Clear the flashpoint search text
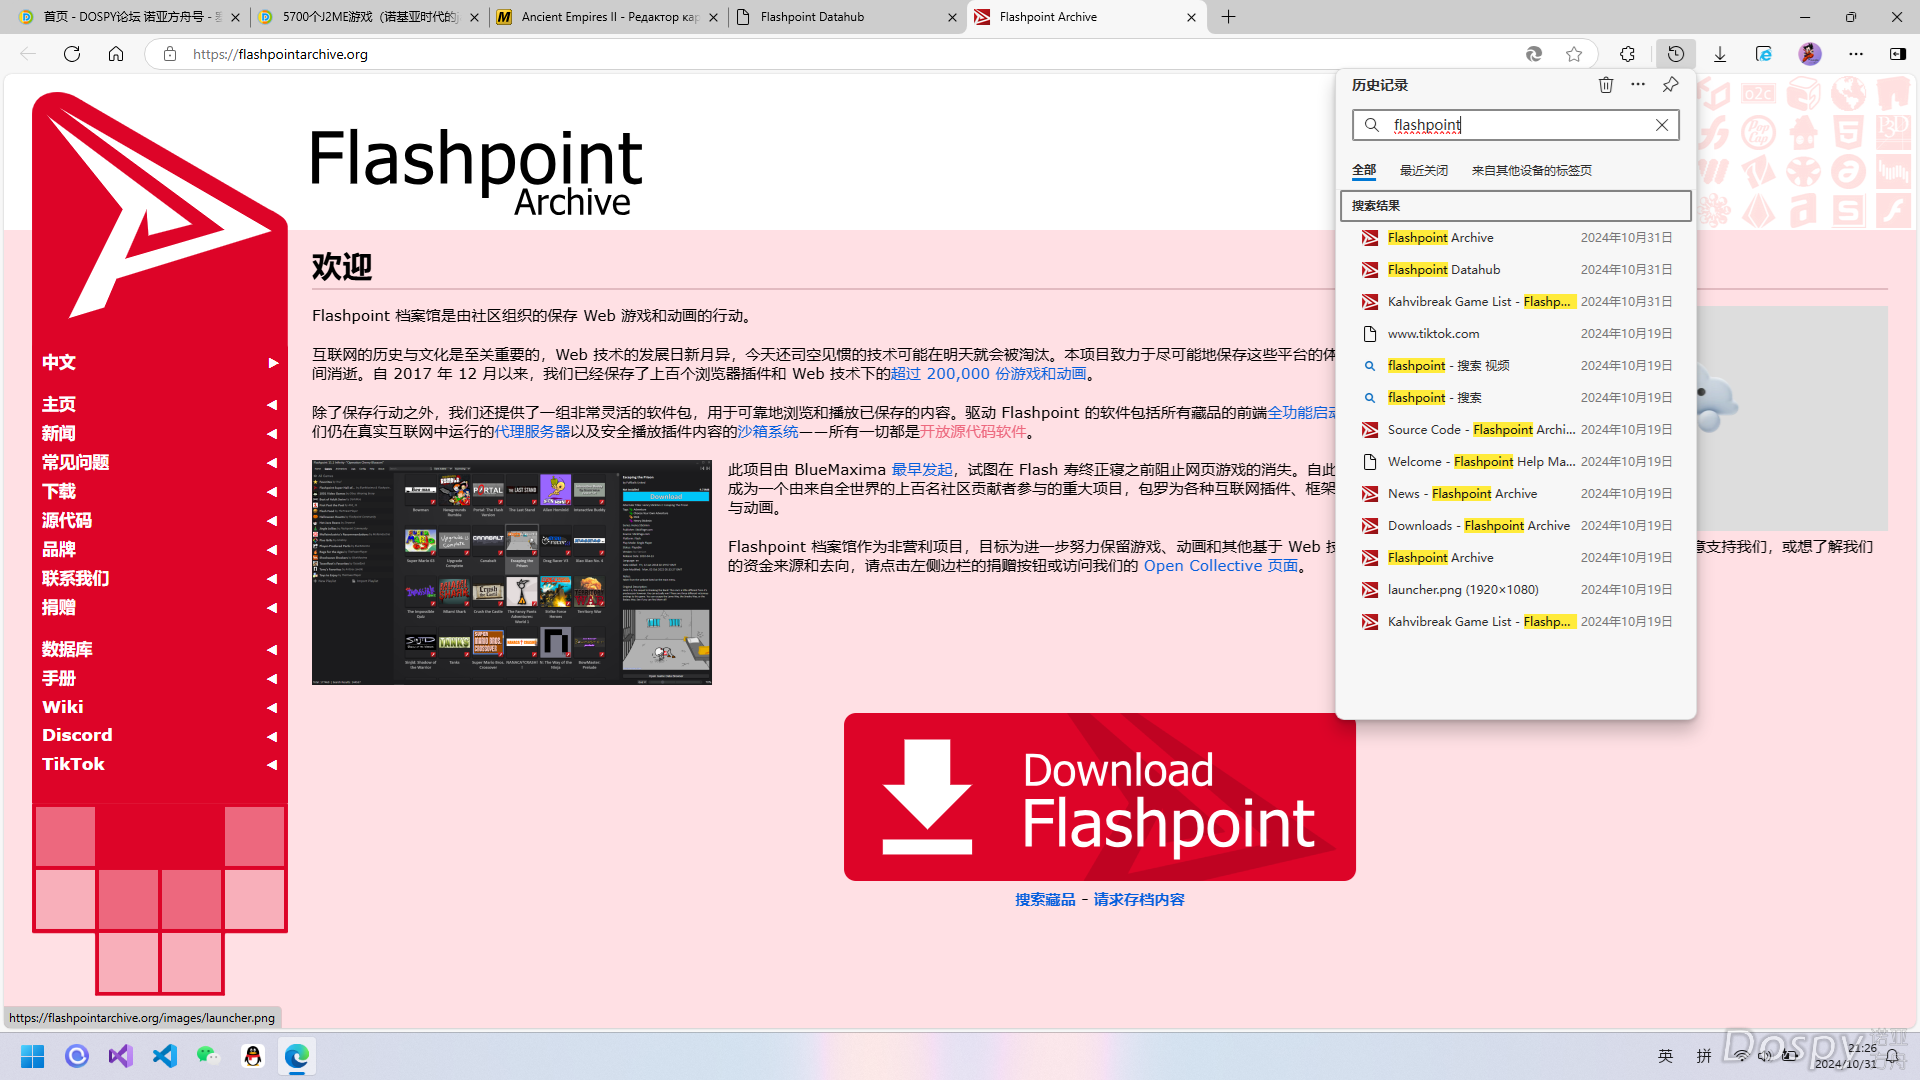 point(1662,125)
